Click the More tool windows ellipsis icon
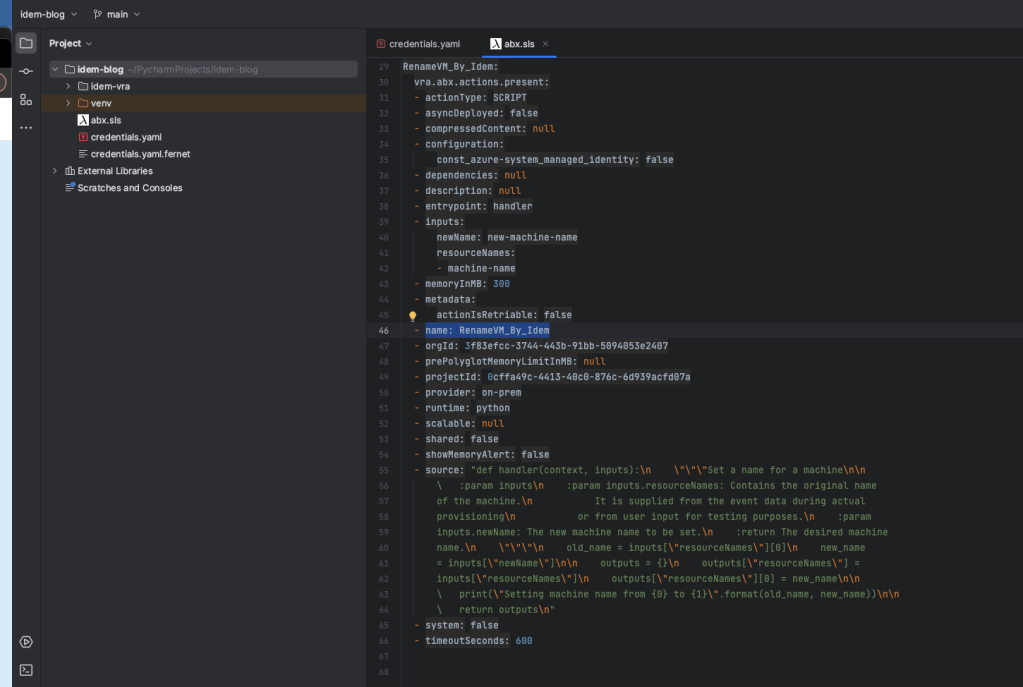The width and height of the screenshot is (1023, 687). (26, 127)
